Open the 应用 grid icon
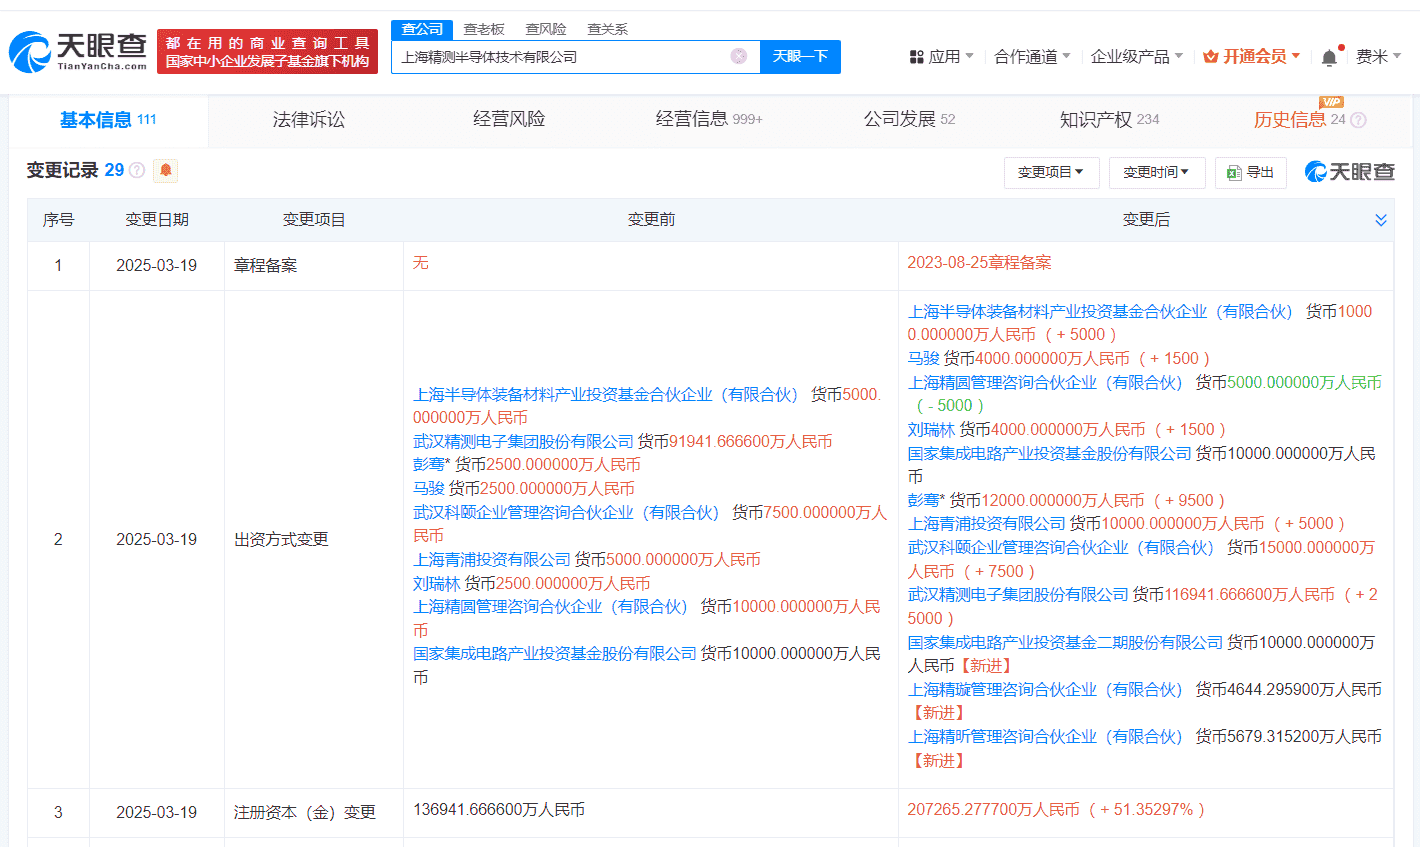This screenshot has width=1420, height=847. tap(918, 56)
